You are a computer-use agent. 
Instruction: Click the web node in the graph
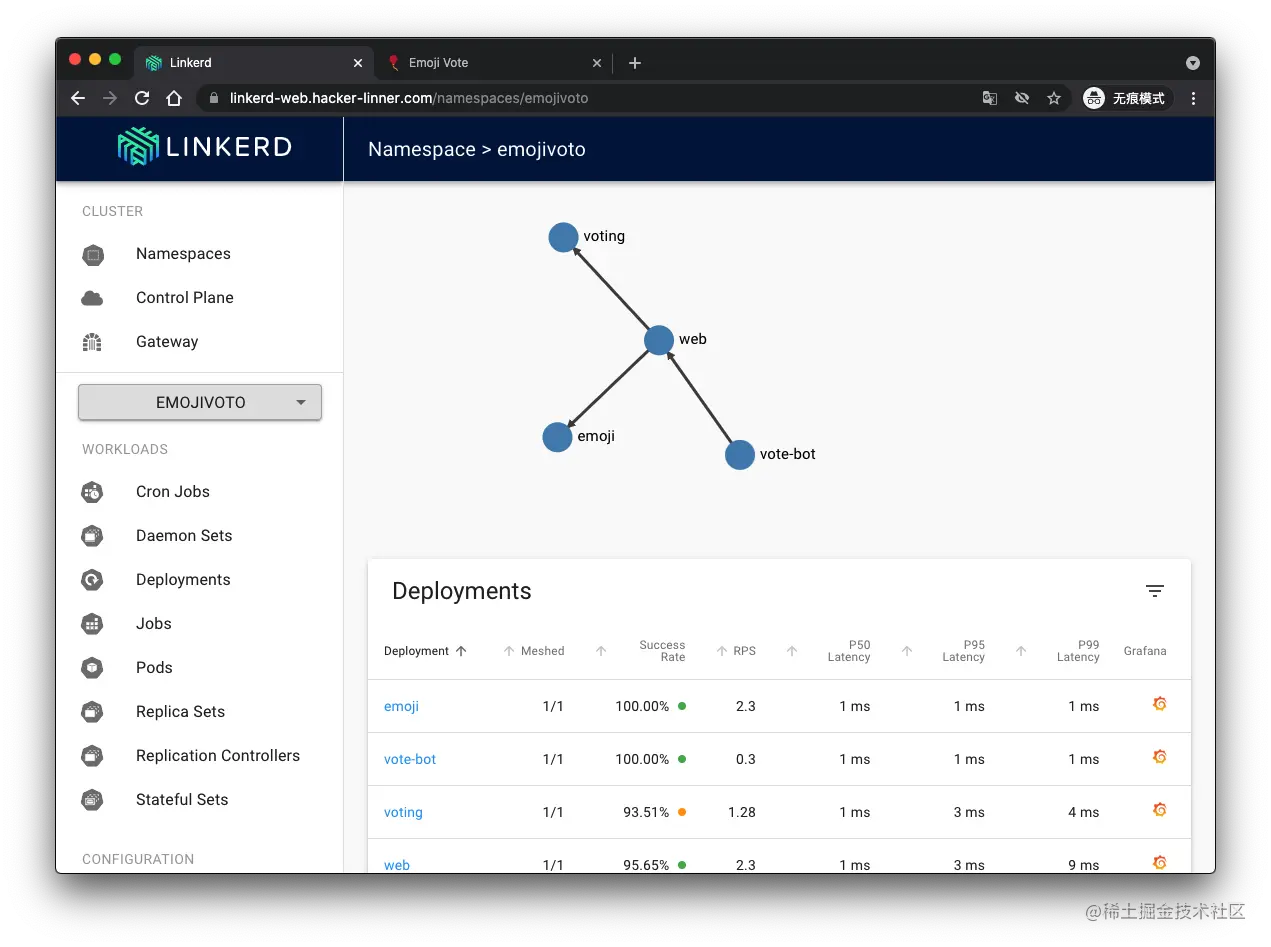click(659, 340)
